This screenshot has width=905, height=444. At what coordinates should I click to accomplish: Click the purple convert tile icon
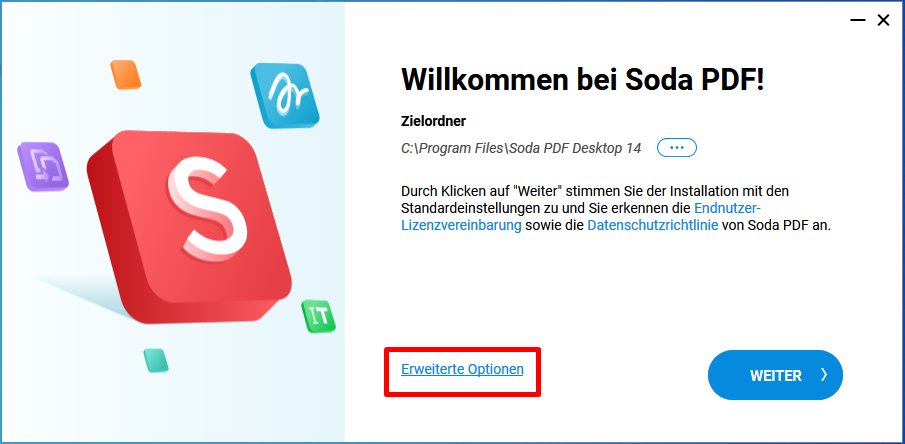[x=43, y=166]
